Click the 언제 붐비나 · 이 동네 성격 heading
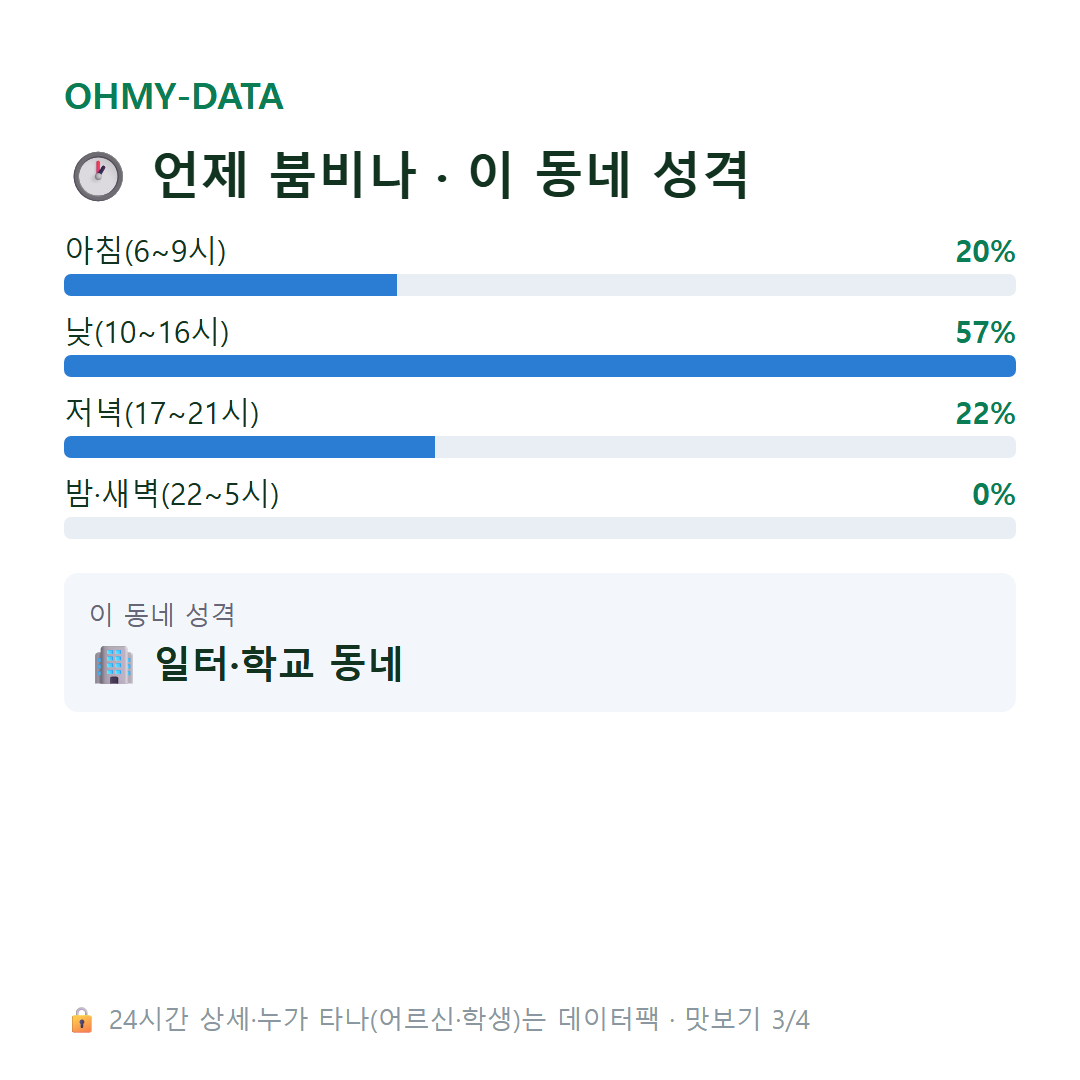The width and height of the screenshot is (1080, 1080). point(450,176)
